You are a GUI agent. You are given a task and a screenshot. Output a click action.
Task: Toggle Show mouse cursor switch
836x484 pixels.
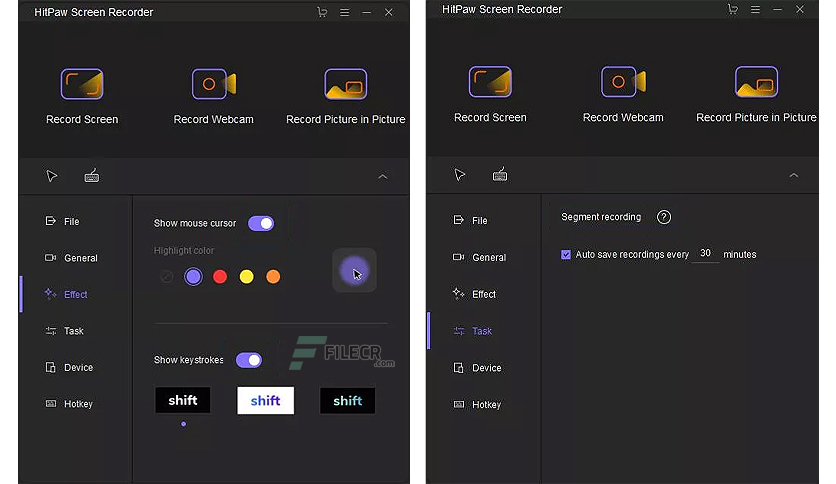[261, 223]
